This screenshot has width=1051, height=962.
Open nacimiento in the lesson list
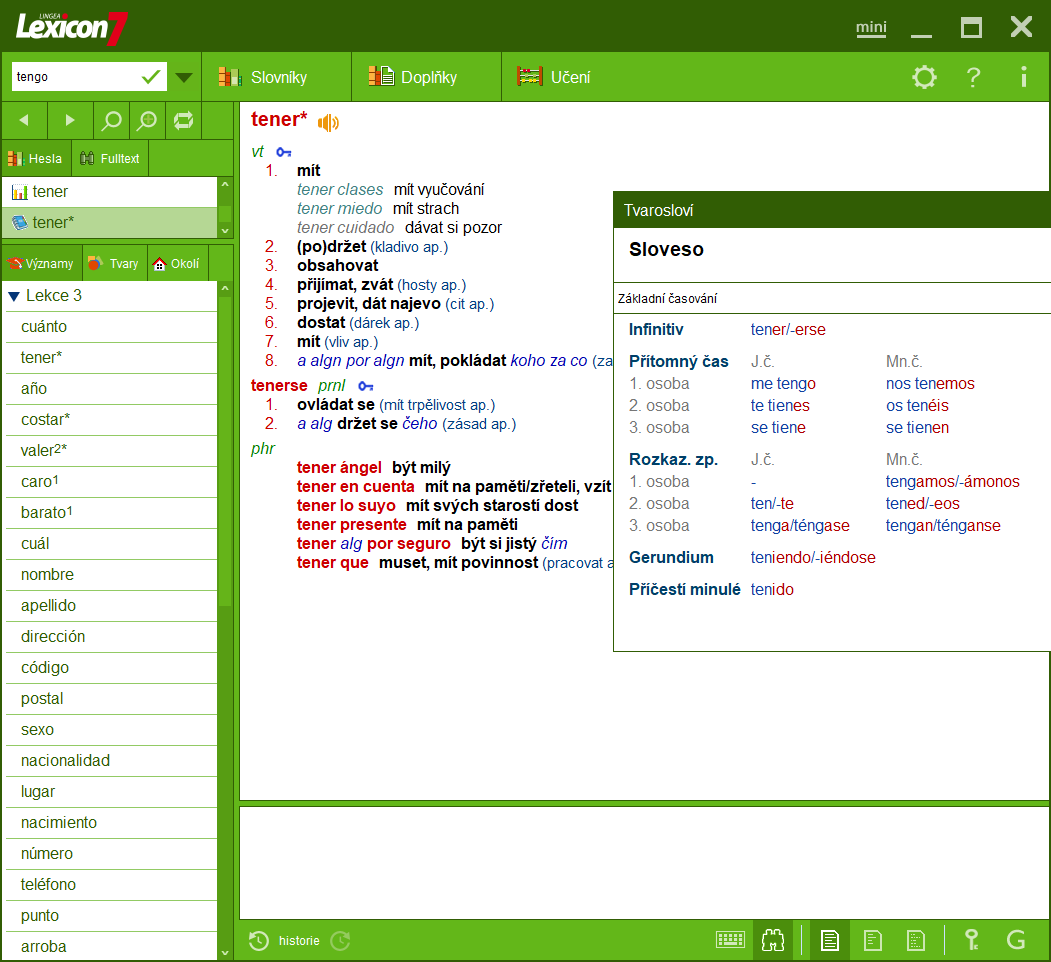[x=111, y=823]
